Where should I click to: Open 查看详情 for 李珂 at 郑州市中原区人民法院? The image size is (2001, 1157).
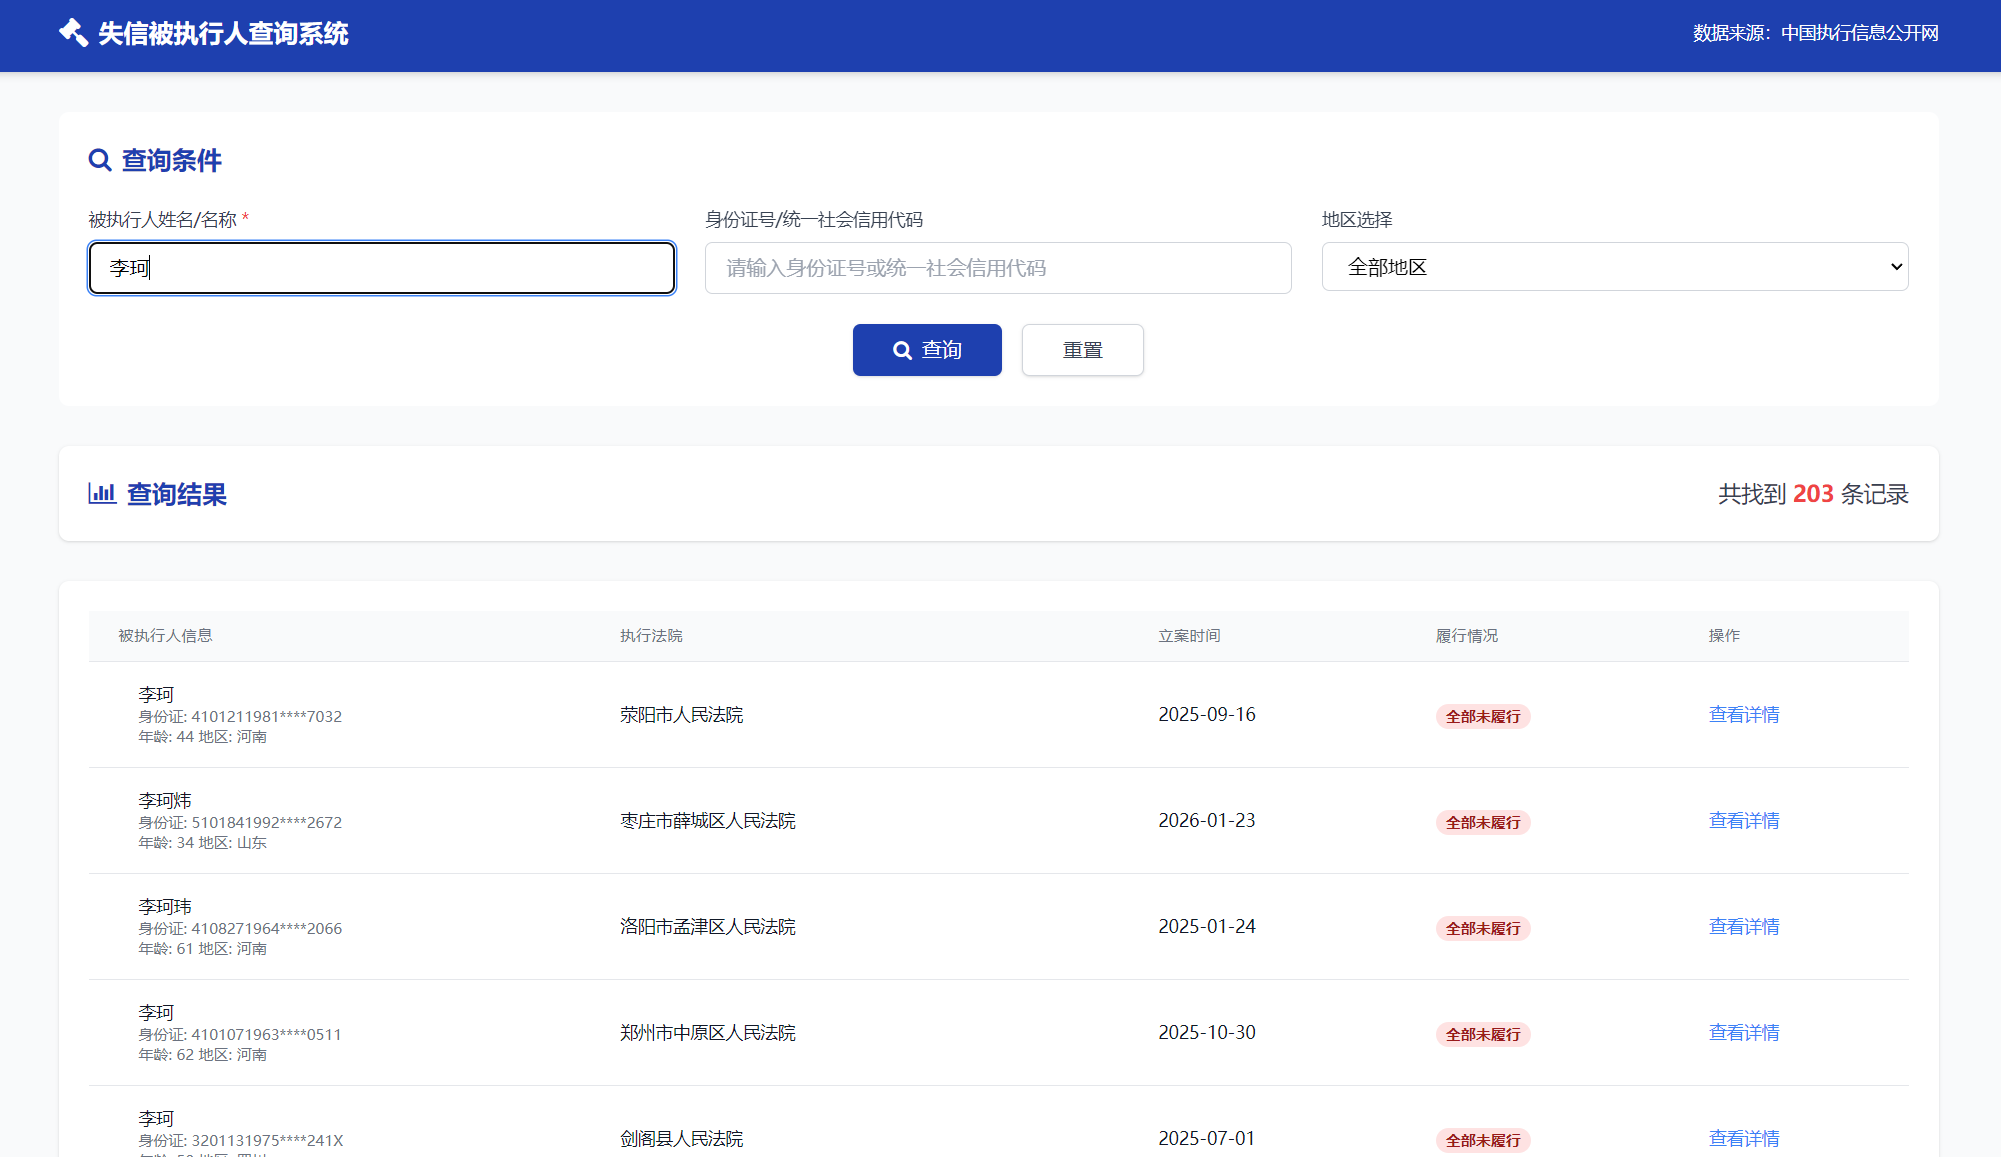(x=1744, y=1032)
